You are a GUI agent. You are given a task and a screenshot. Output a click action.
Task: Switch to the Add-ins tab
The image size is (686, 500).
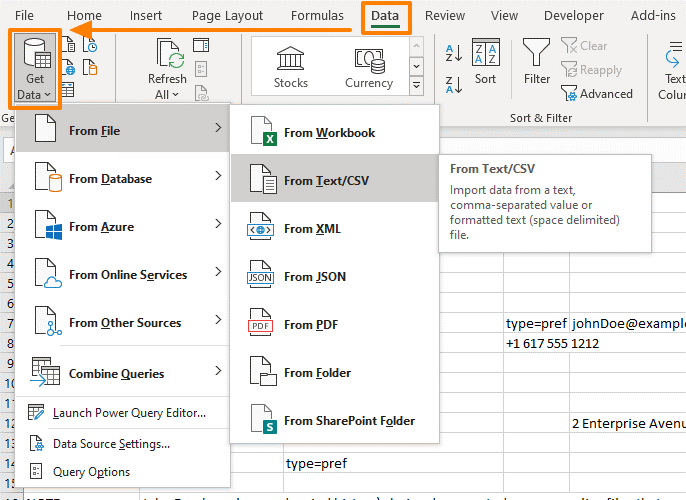pos(653,16)
